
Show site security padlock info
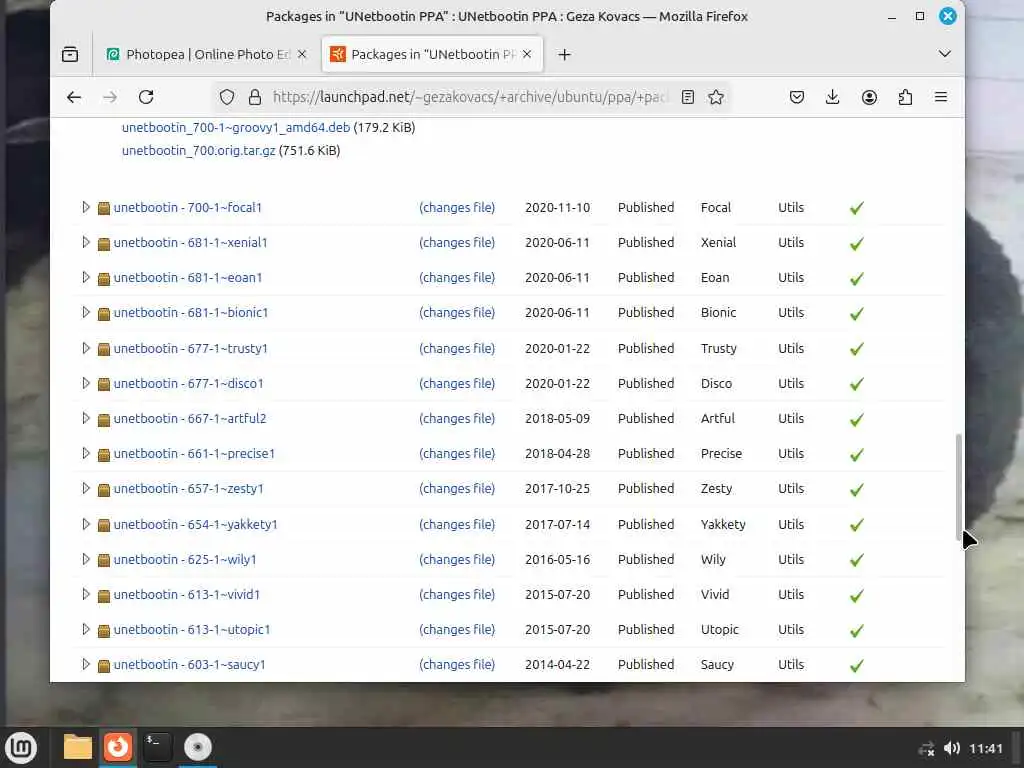255,97
